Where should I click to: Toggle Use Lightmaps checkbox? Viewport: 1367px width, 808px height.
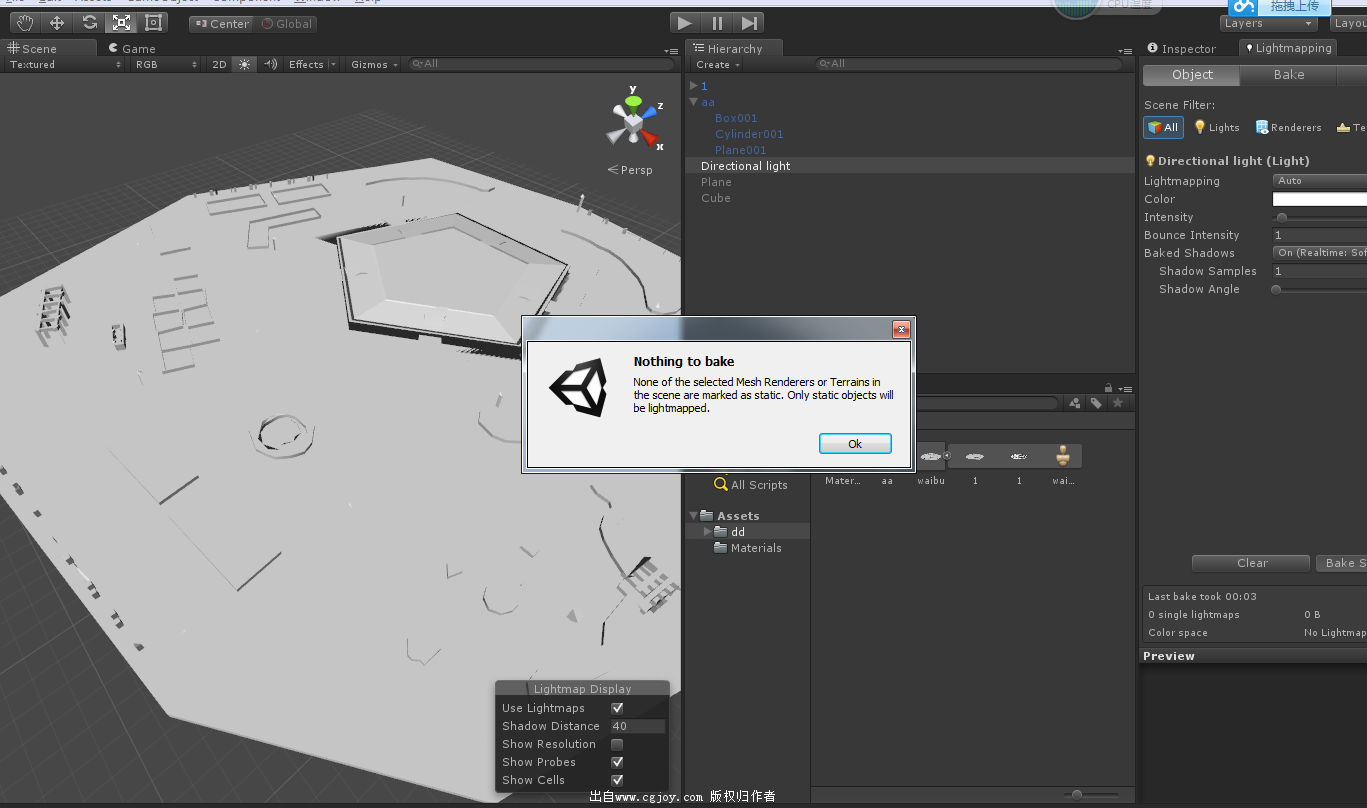[617, 708]
